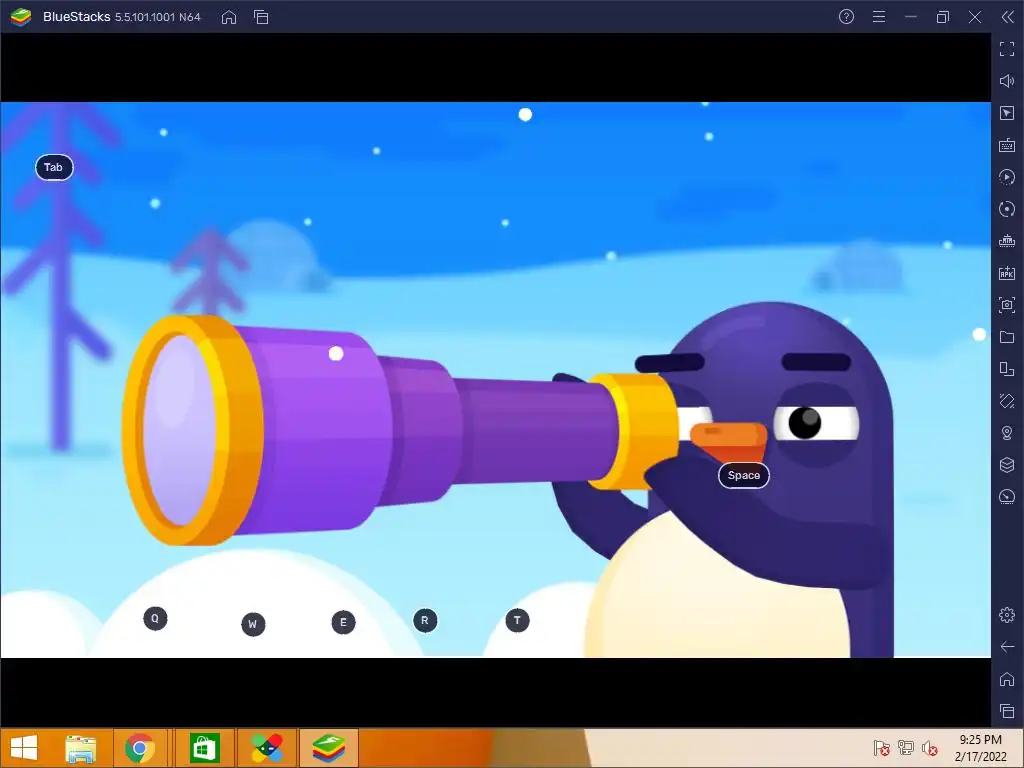The height and width of the screenshot is (768, 1024).
Task: Install an APK using the APK icon
Action: pyautogui.click(x=1007, y=273)
